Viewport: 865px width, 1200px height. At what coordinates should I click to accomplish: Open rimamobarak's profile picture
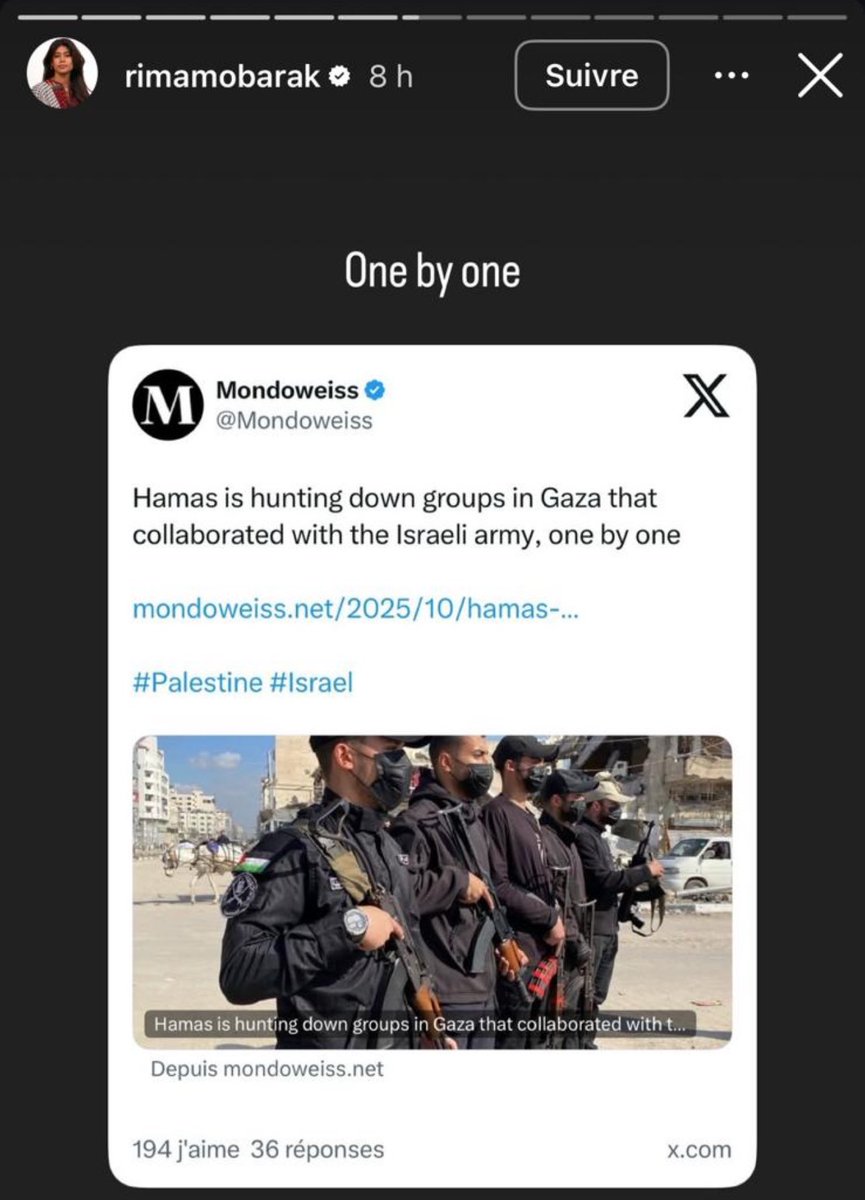point(62,74)
